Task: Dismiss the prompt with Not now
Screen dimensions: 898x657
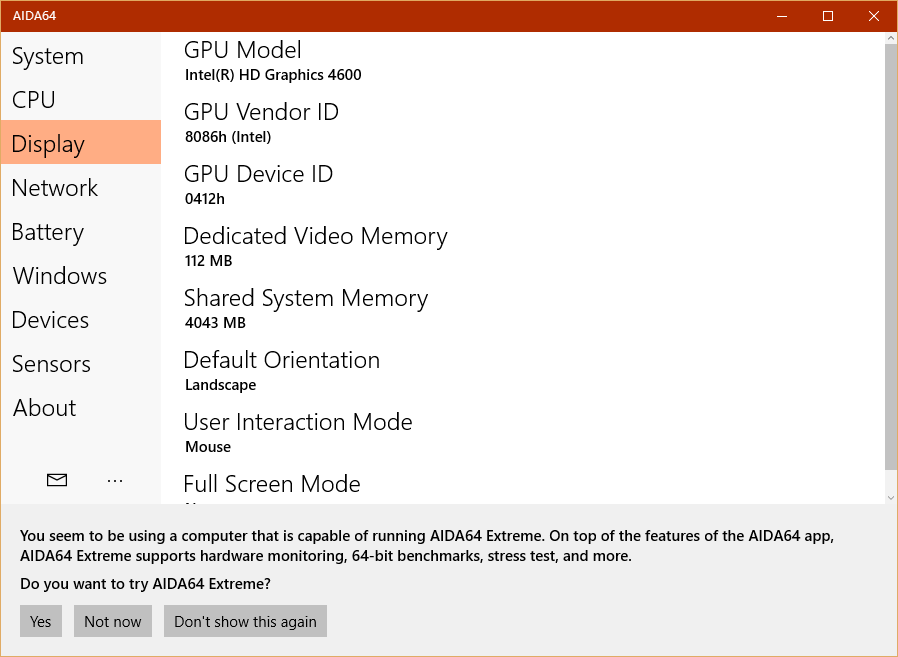Action: 113,621
